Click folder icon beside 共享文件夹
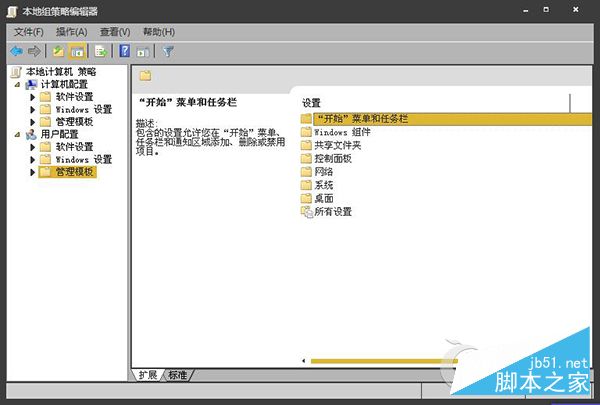Image resolution: width=600 pixels, height=405 pixels. [x=306, y=145]
